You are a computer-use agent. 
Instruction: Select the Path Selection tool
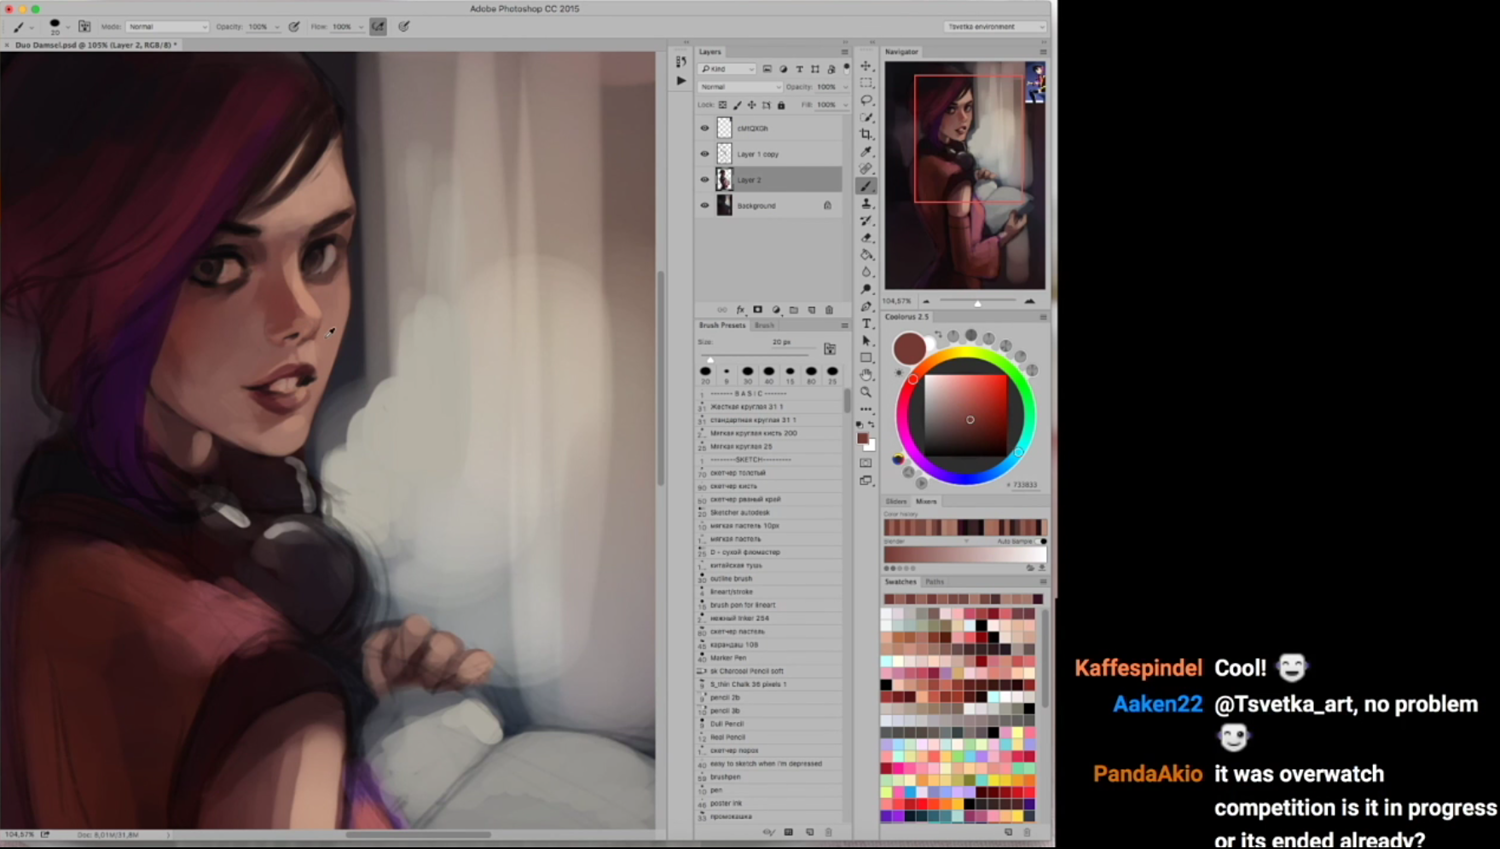(866, 340)
